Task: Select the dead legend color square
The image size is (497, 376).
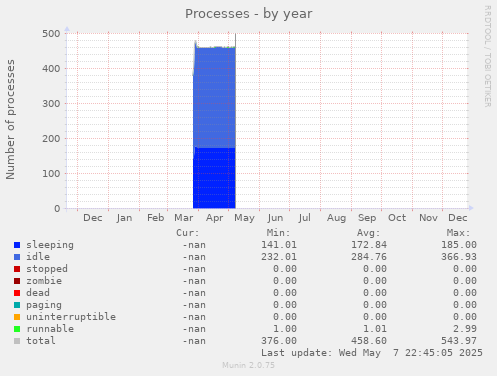Action: point(17,293)
